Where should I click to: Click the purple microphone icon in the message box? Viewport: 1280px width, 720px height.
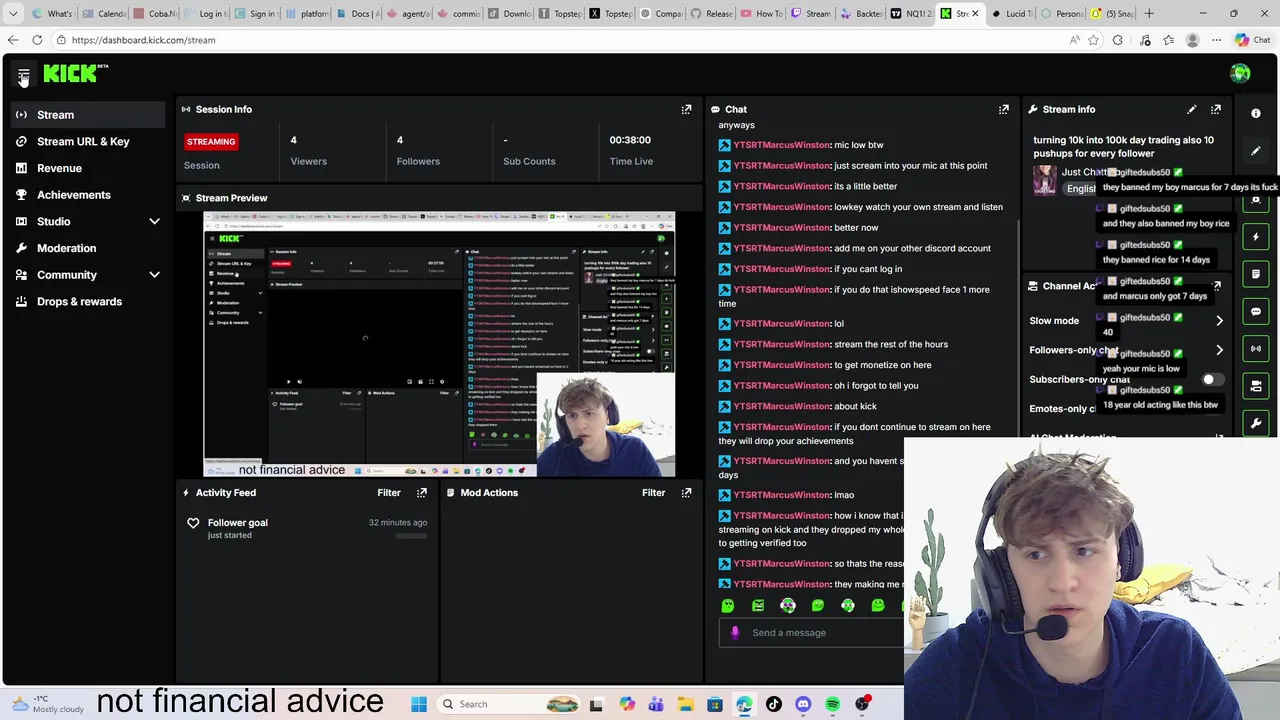(735, 632)
